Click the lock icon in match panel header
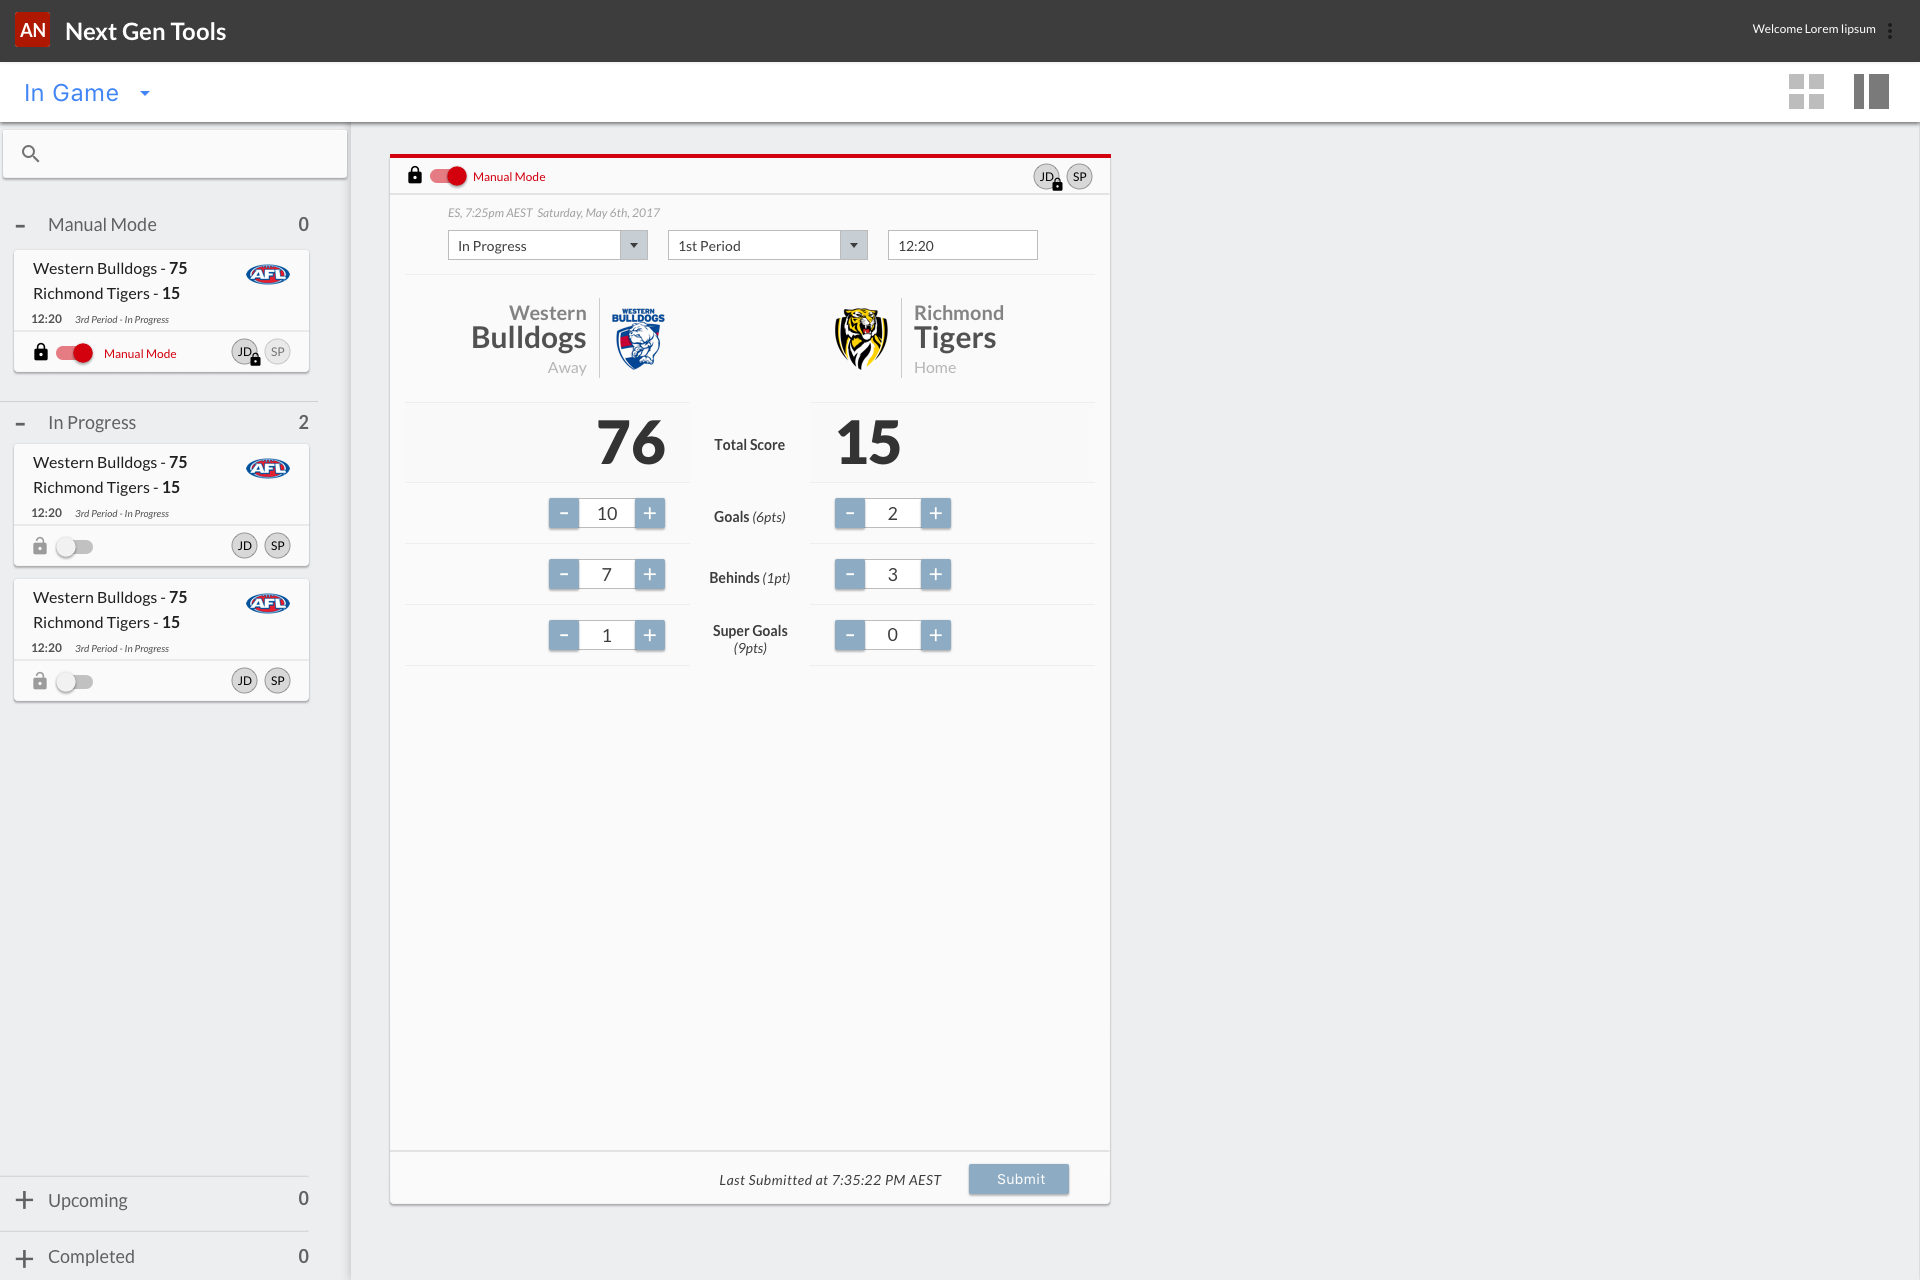 coord(415,176)
